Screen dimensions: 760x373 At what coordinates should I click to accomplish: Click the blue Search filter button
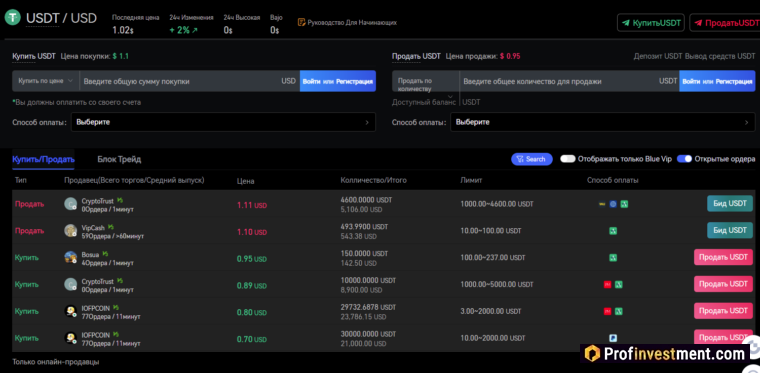click(532, 159)
